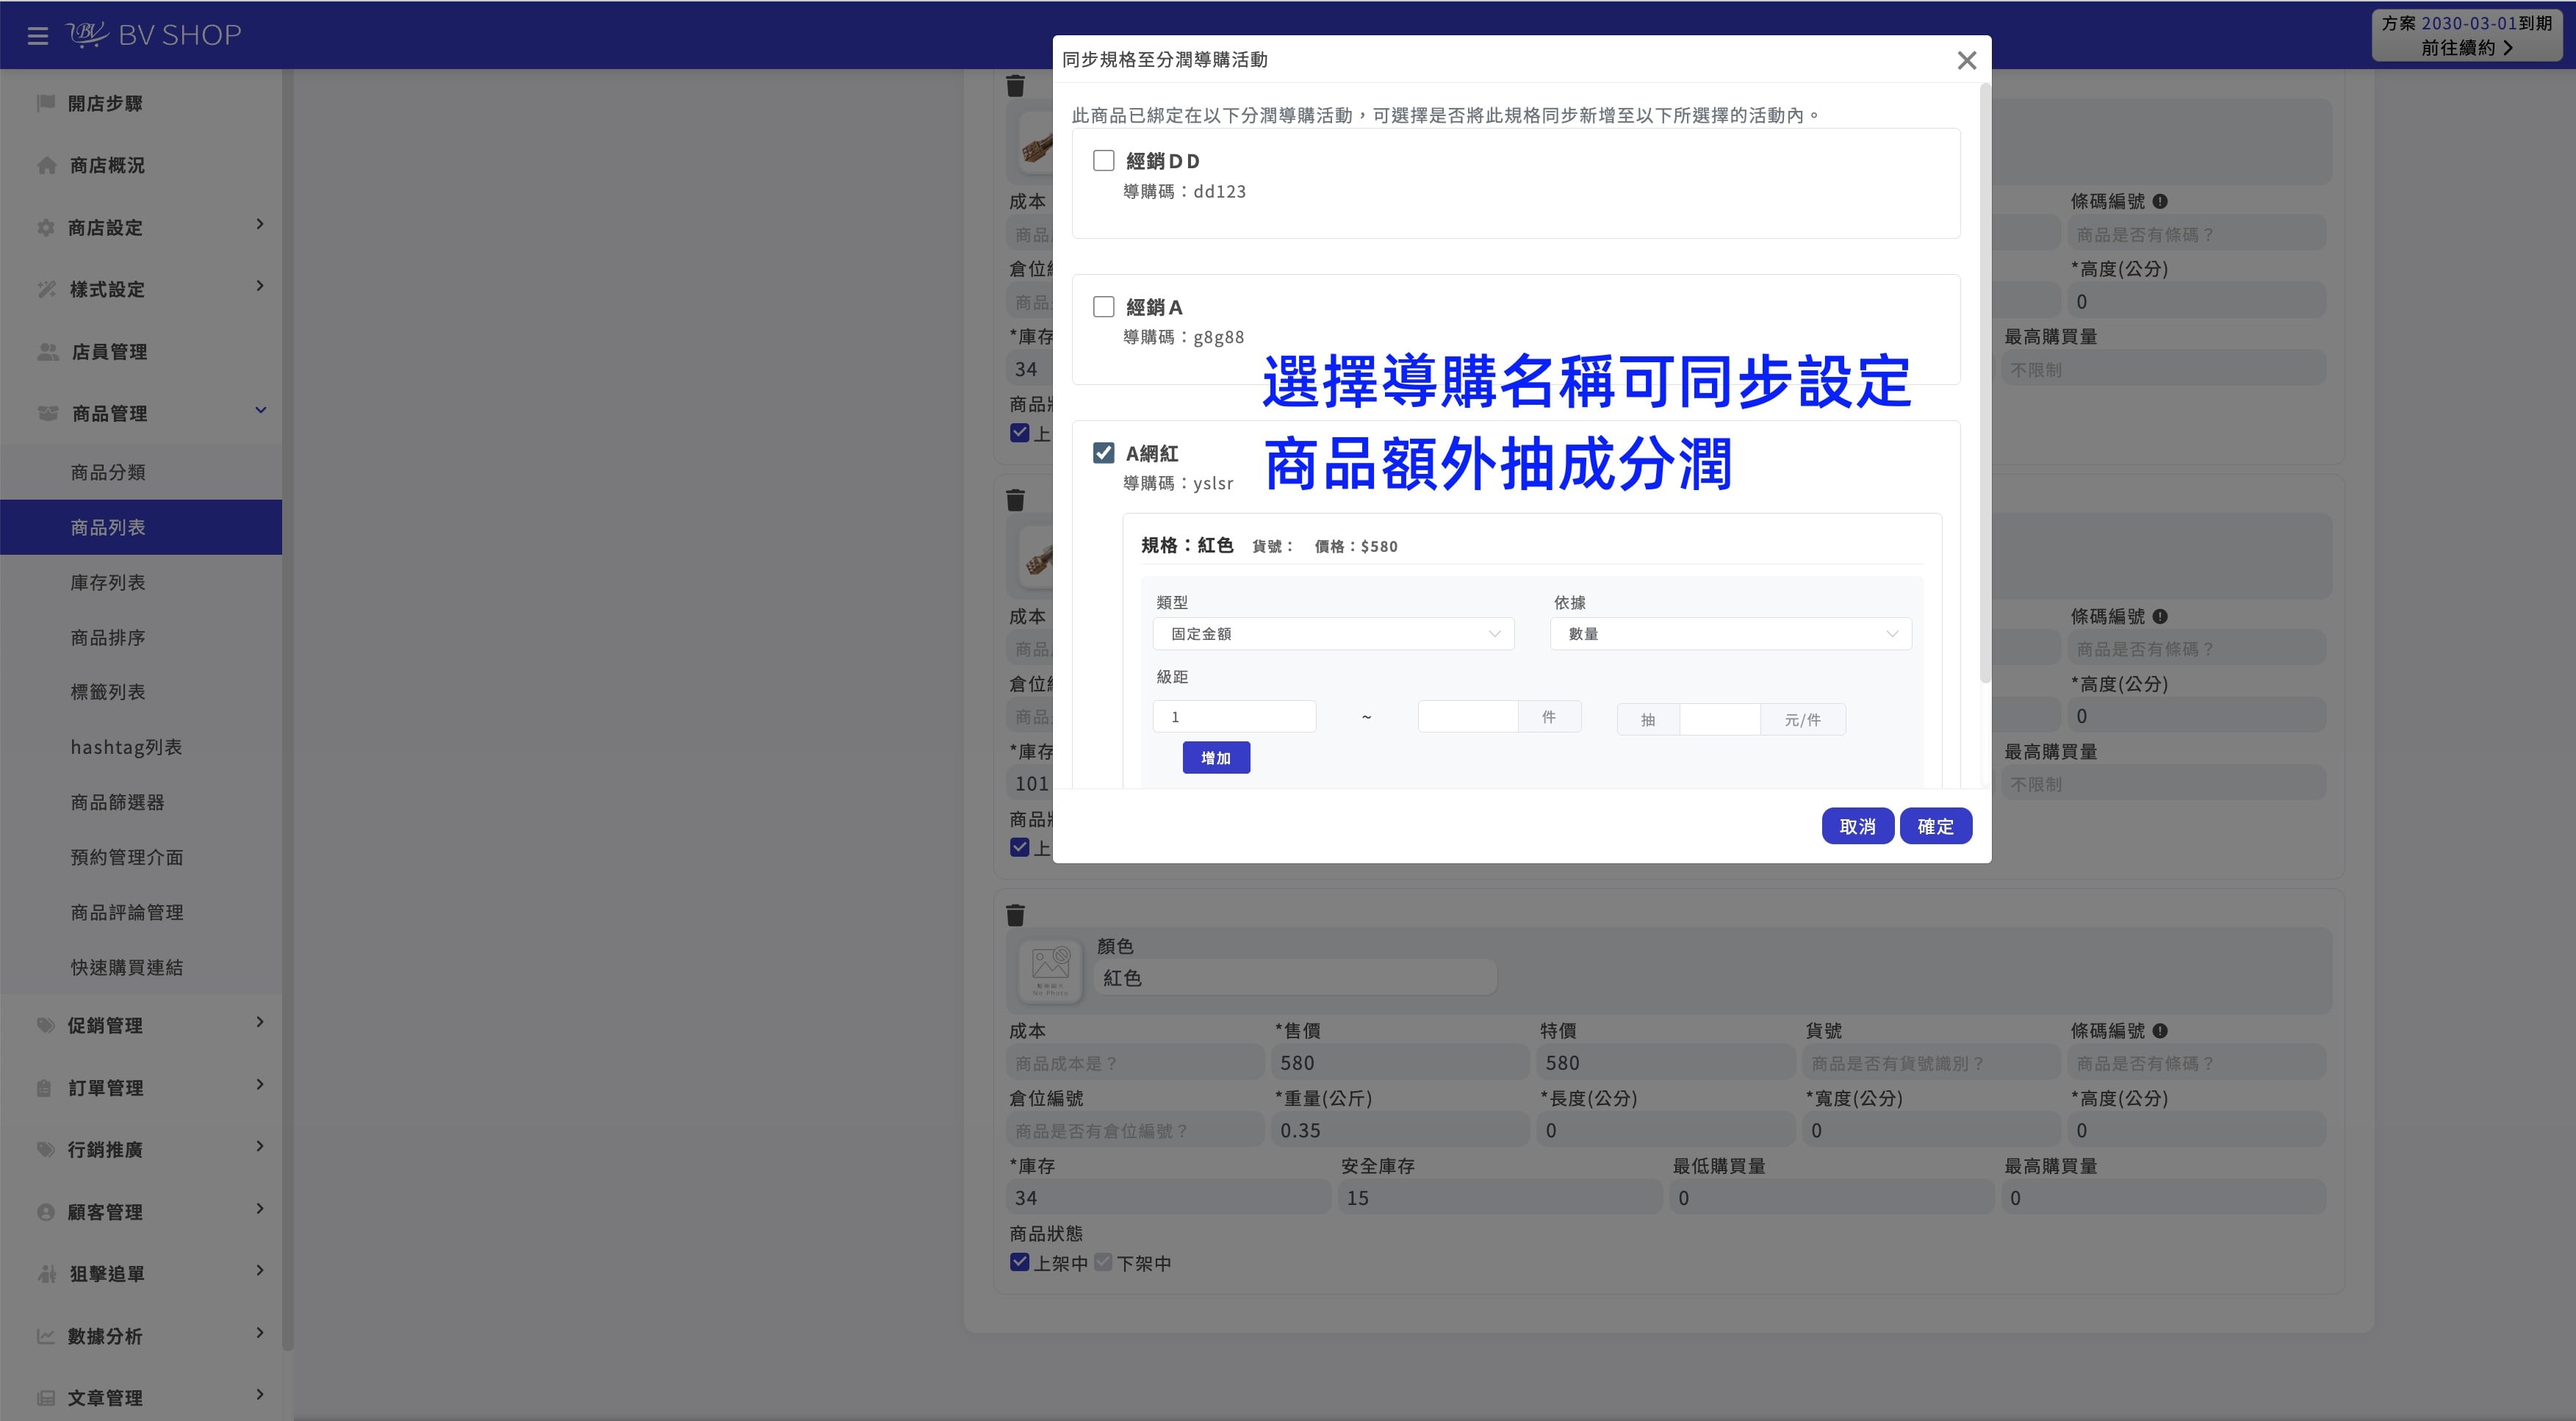This screenshot has height=1421, width=2576.
Task: Click the 安全庫存 field showing 15
Action: pos(1499,1198)
